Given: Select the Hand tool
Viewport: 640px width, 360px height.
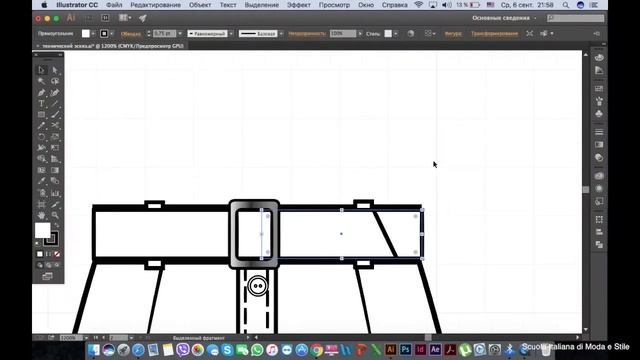Looking at the screenshot, I should tap(42, 215).
